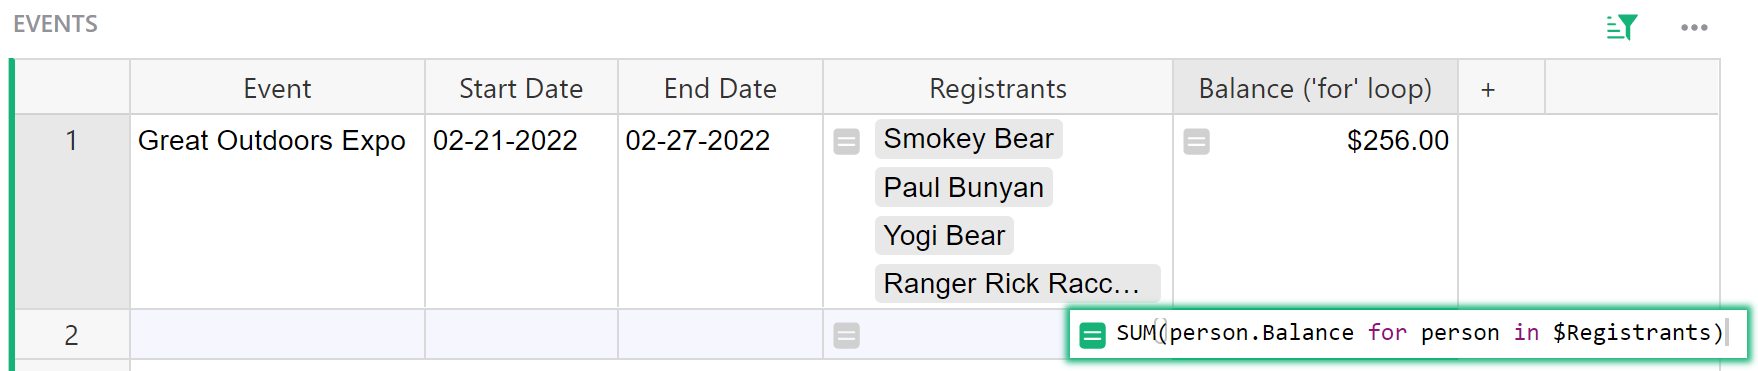Select the End Date column header
The height and width of the screenshot is (371, 1758).
(720, 88)
